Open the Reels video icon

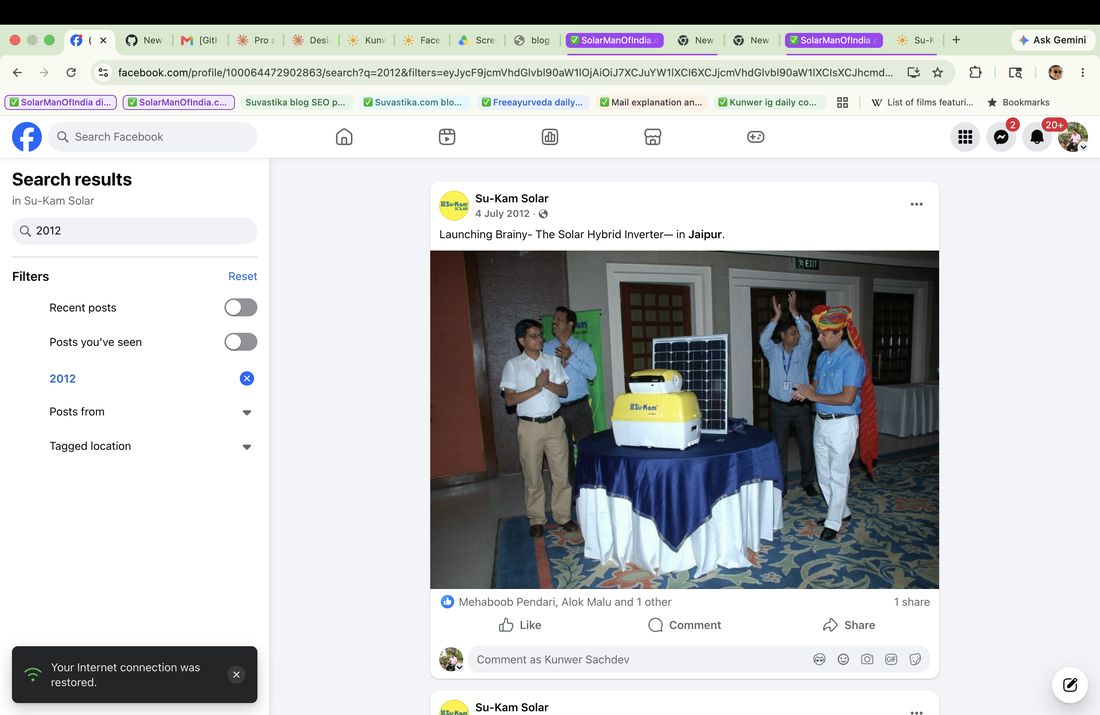[447, 137]
